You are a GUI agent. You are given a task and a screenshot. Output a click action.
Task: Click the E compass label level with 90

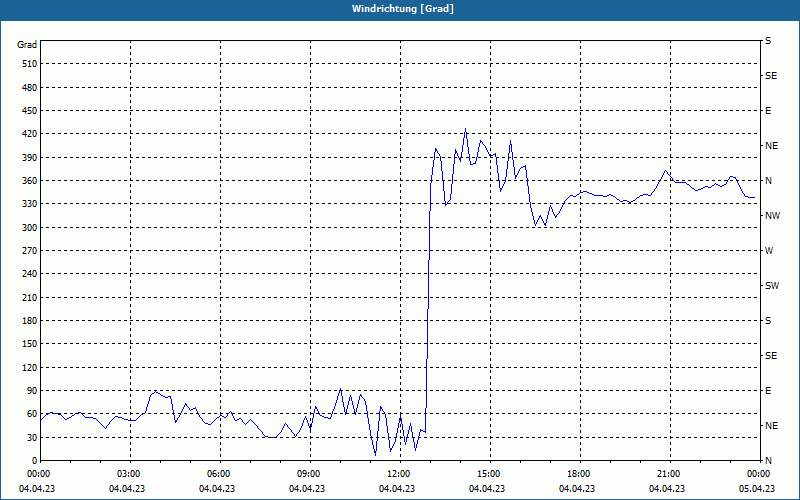coord(768,391)
